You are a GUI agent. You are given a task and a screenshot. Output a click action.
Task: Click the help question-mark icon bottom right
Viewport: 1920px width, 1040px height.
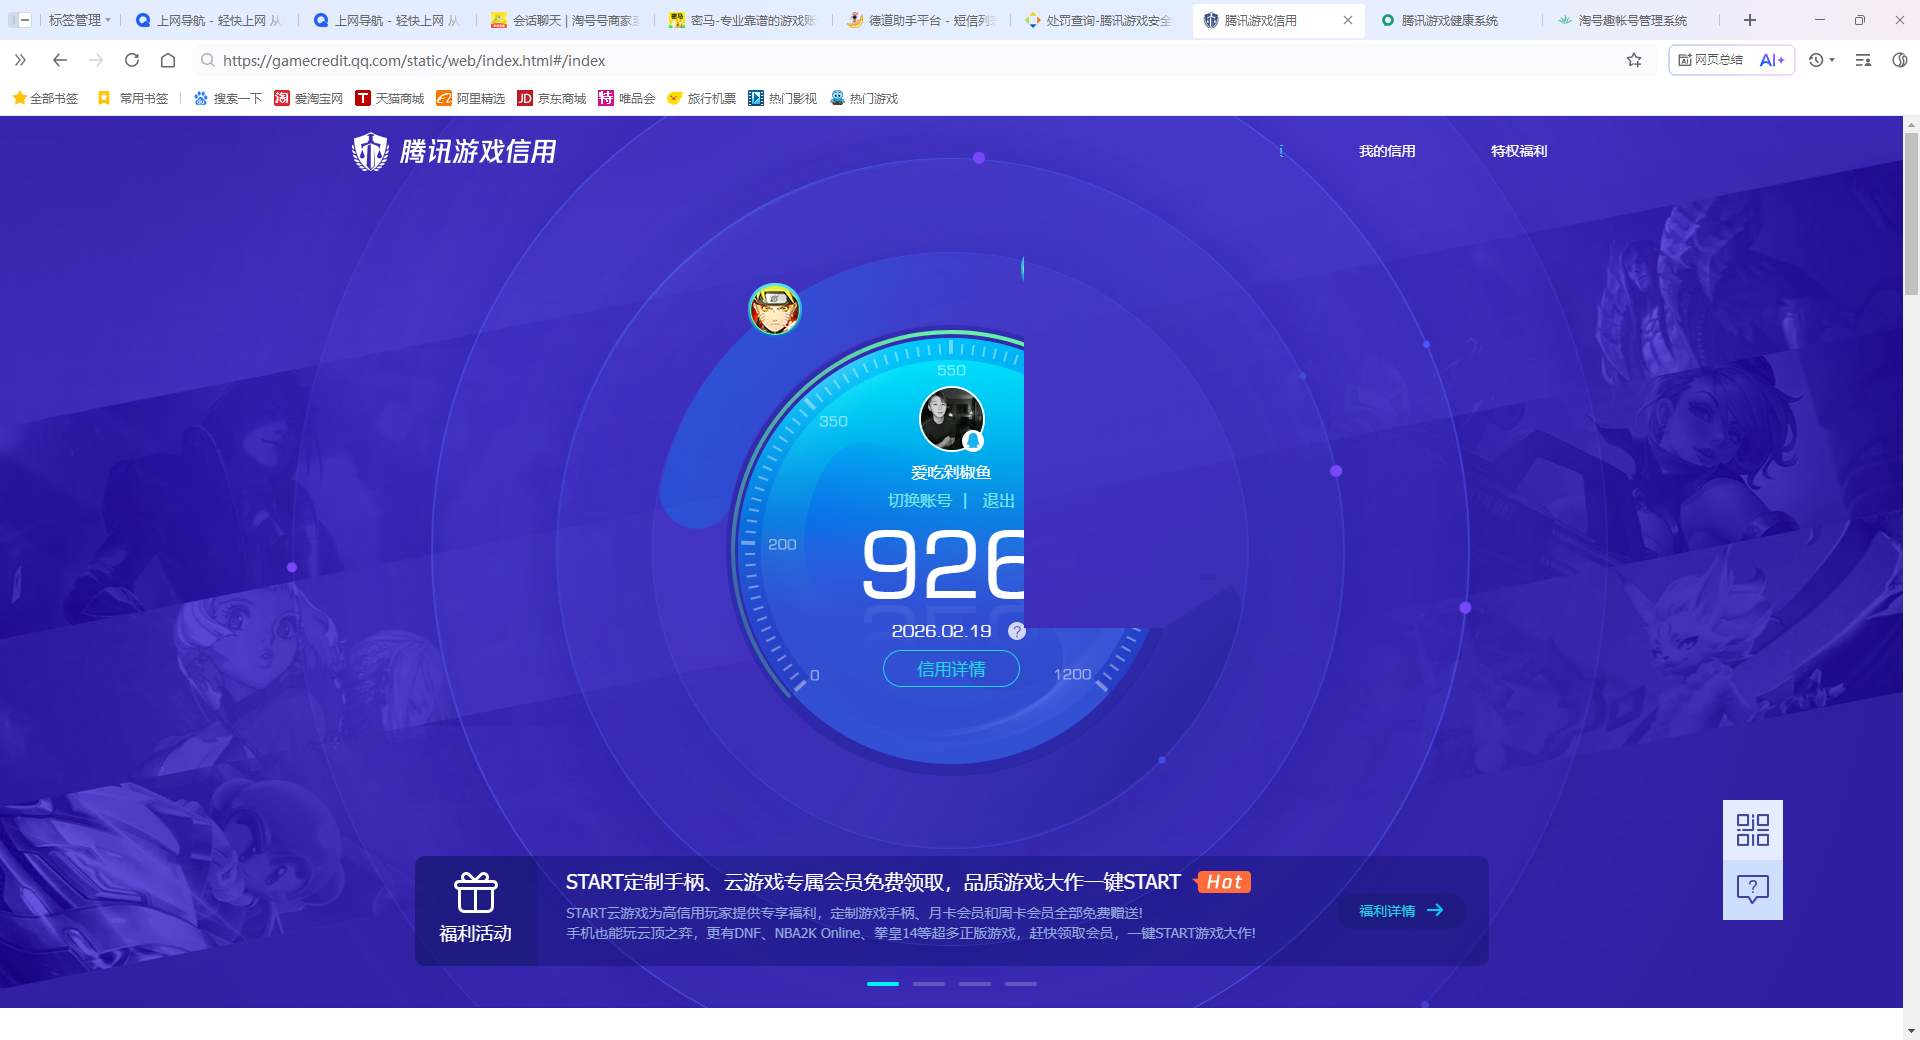click(1751, 888)
